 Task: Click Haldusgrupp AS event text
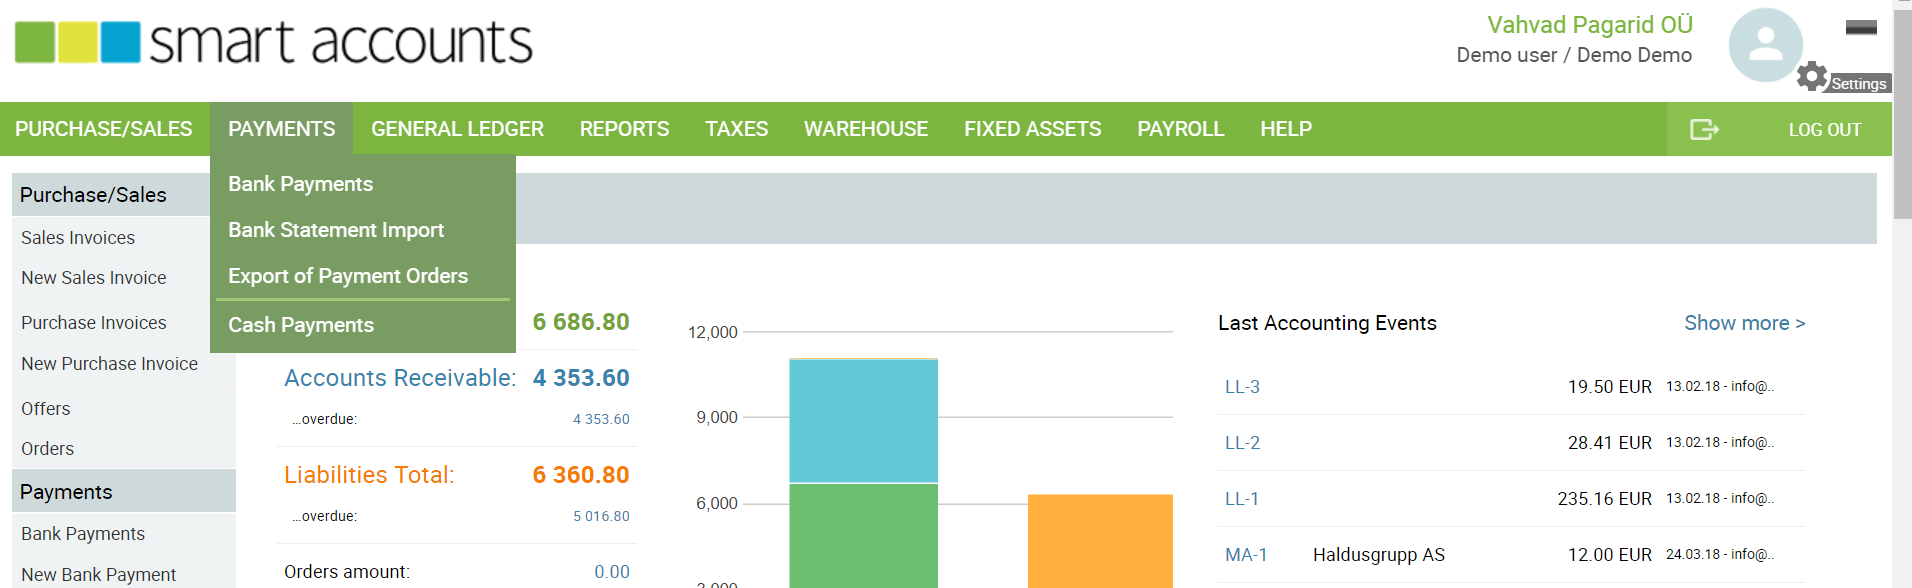tap(1378, 555)
